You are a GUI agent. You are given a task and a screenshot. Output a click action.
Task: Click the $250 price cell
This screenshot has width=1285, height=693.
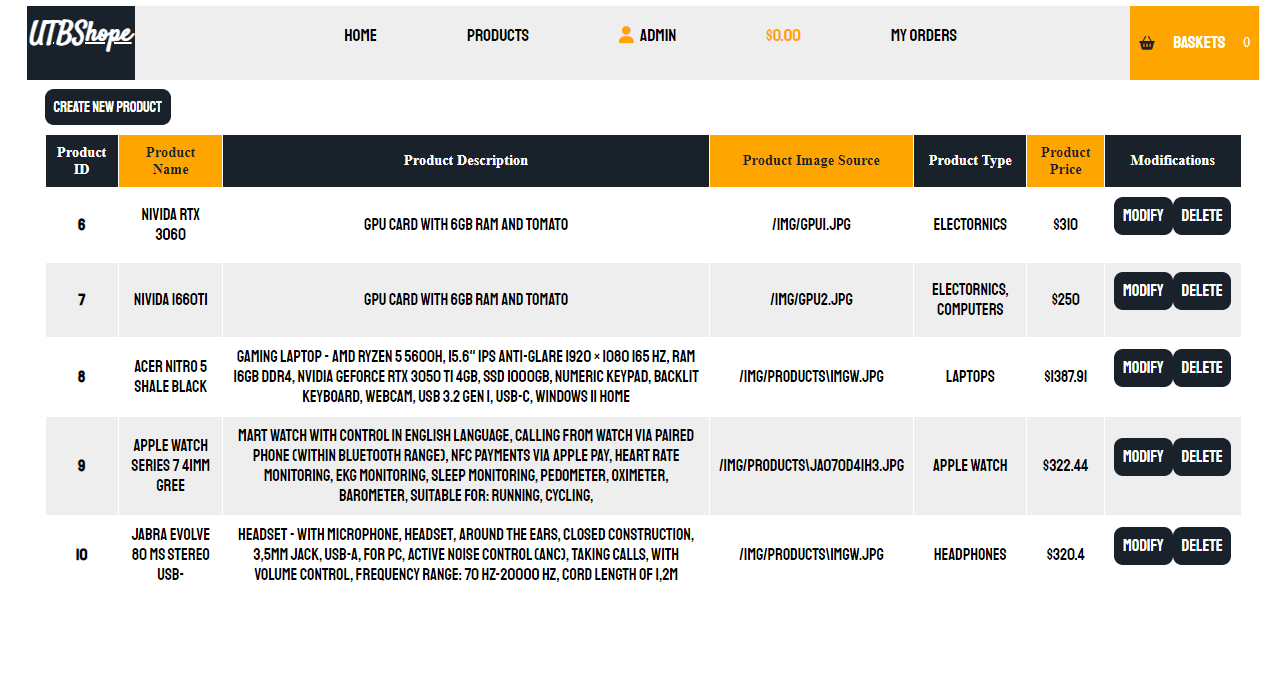[x=1066, y=300]
